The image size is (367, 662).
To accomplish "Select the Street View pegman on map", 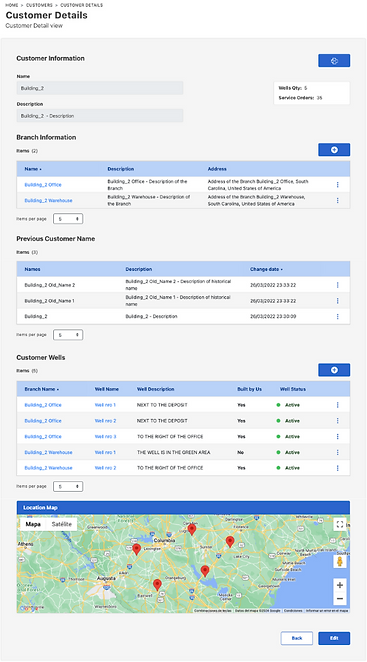I will pos(340,562).
